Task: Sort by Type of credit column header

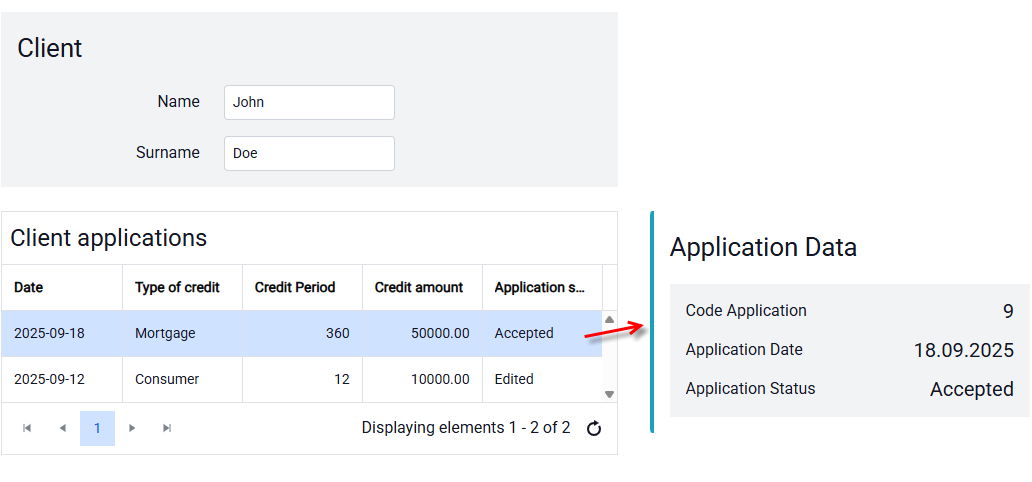Action: point(182,288)
